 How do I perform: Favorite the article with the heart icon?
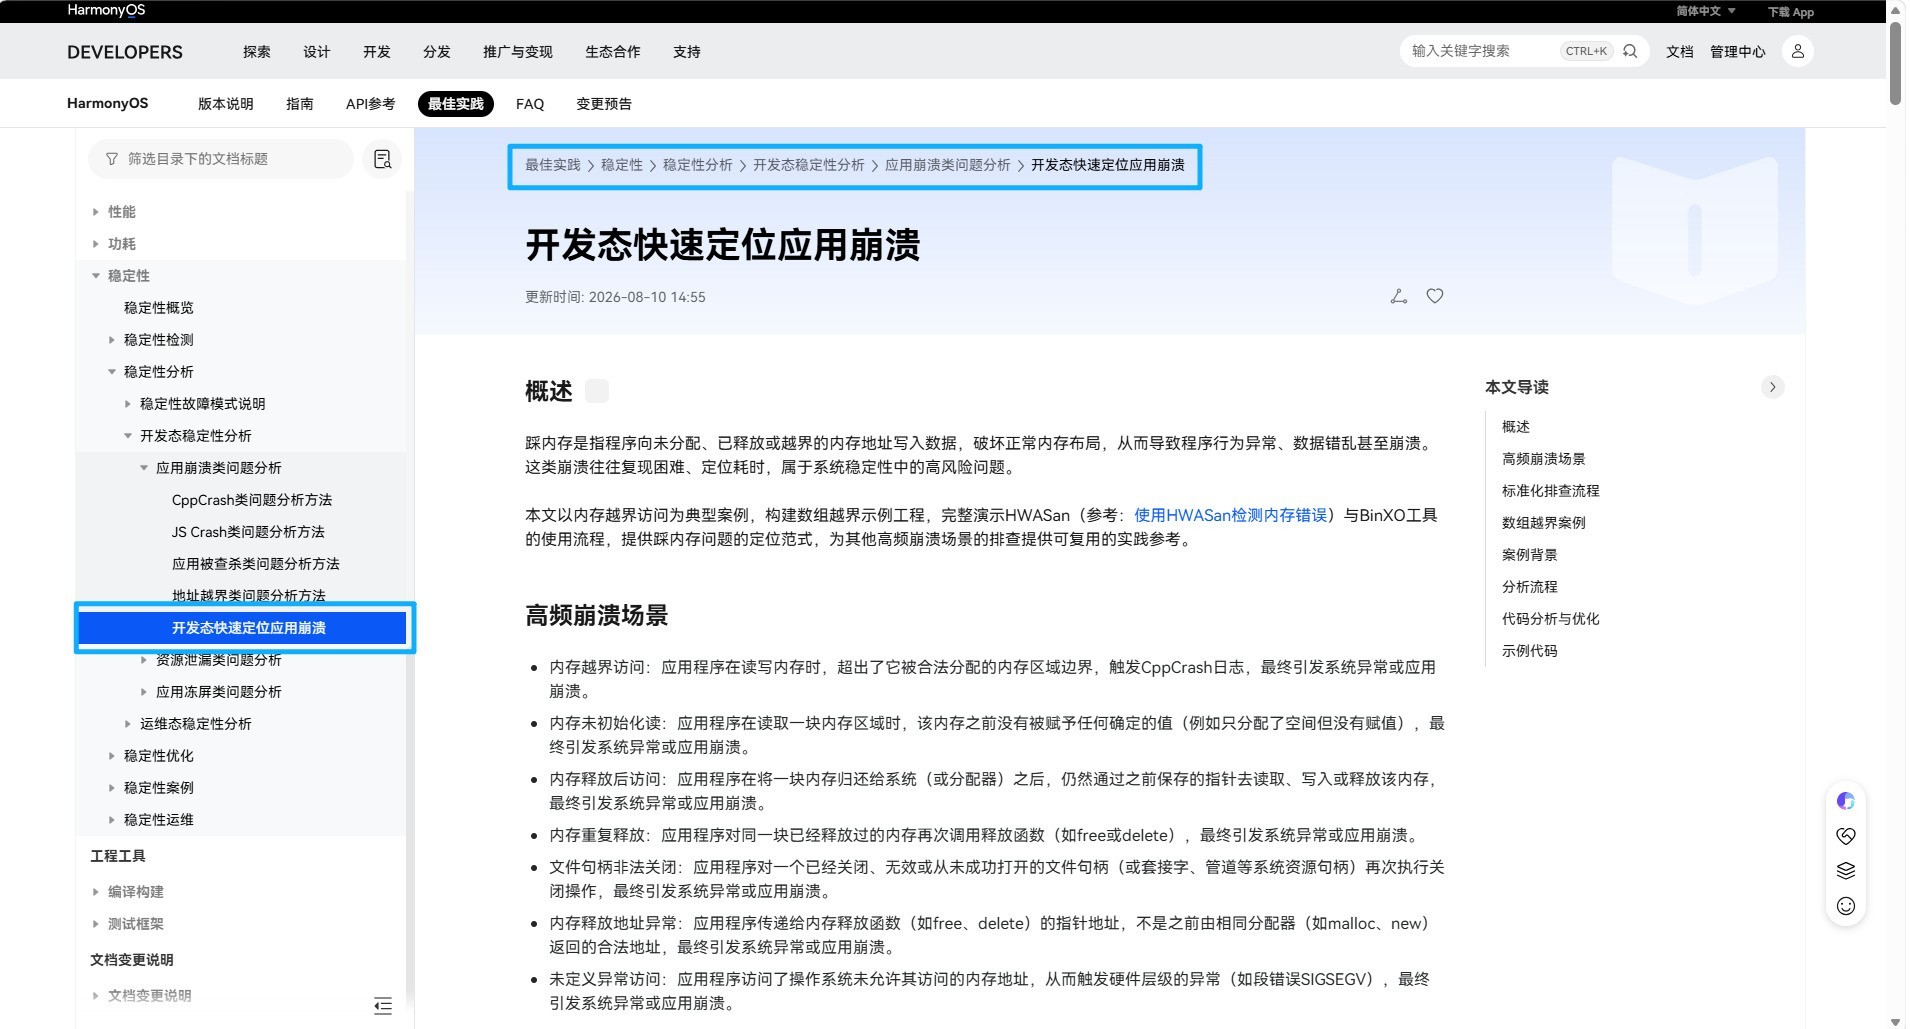[1435, 296]
